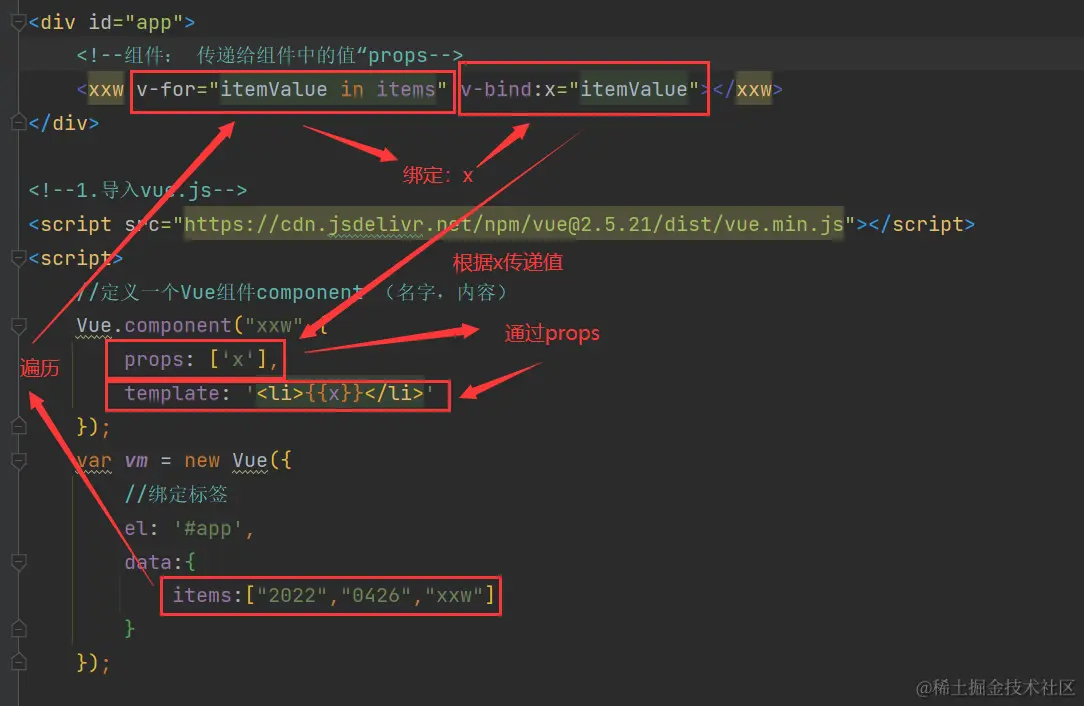1084x706 pixels.
Task: Open the cdn.jsdelivr.net vue.min.js URL
Action: click(514, 224)
